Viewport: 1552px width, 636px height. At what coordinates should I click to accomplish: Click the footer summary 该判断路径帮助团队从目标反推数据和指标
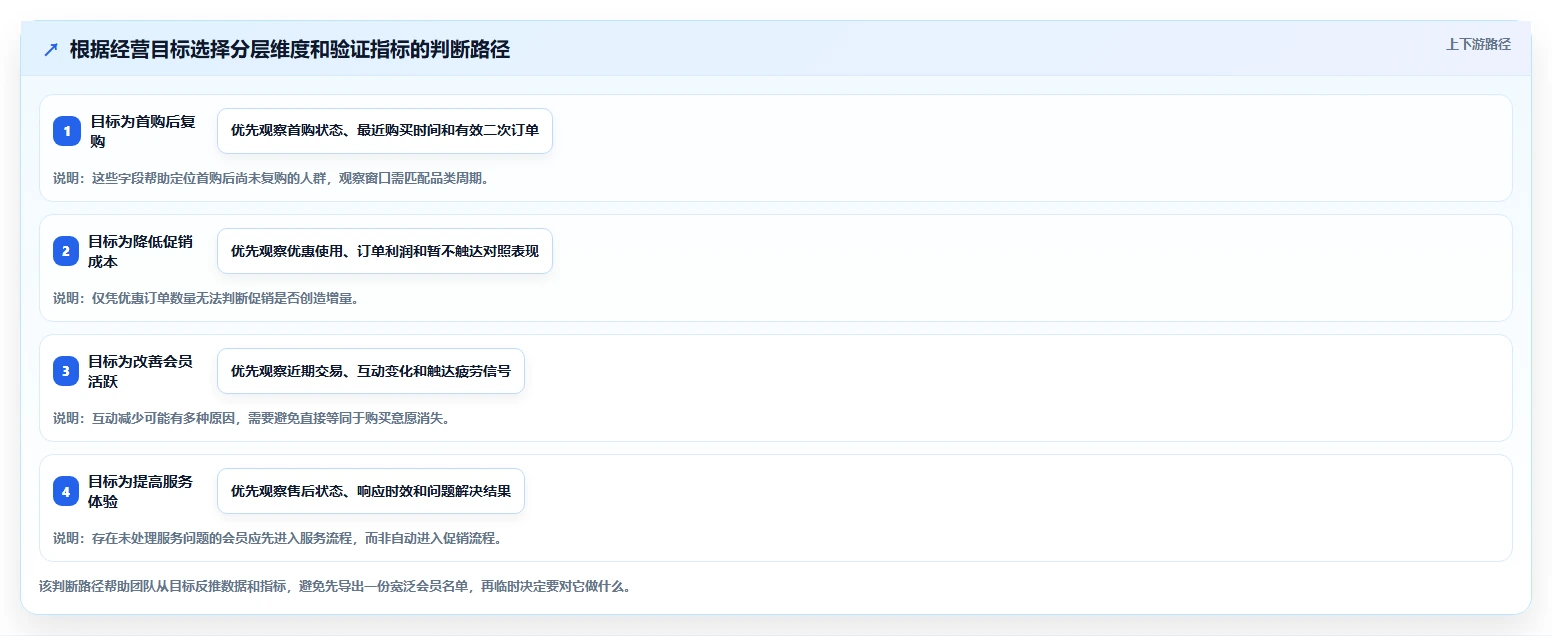[x=335, y=586]
